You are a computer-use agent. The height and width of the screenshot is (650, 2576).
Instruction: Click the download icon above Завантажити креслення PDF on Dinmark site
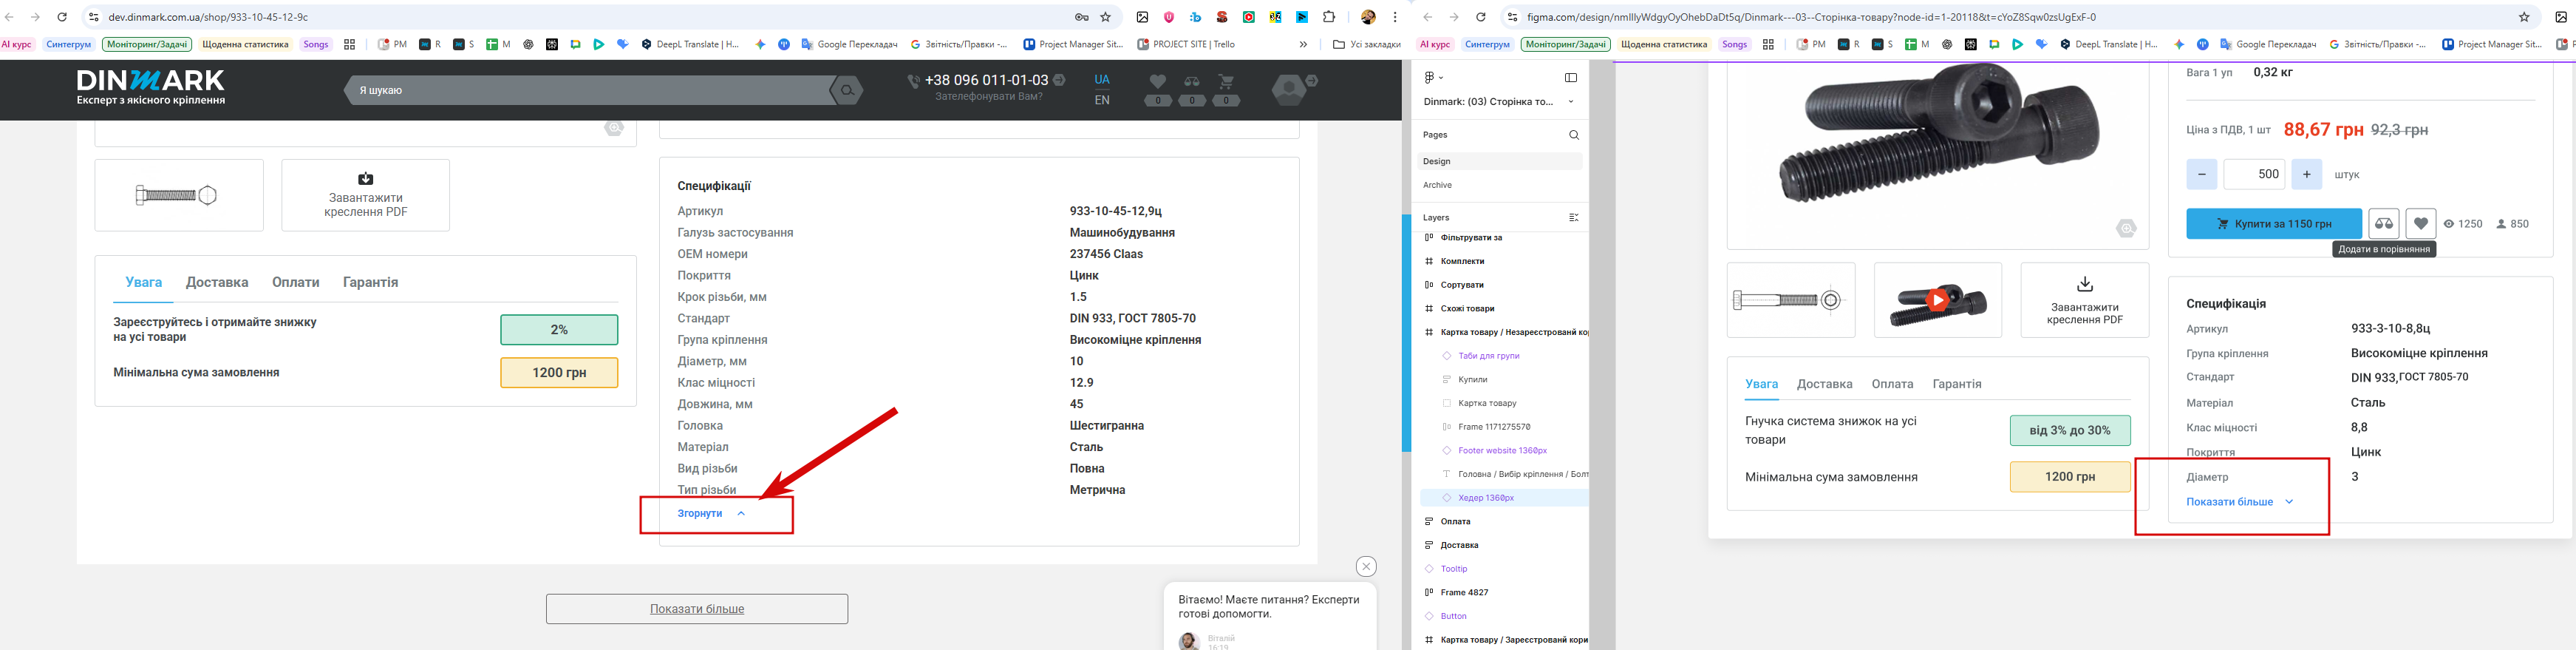click(366, 178)
